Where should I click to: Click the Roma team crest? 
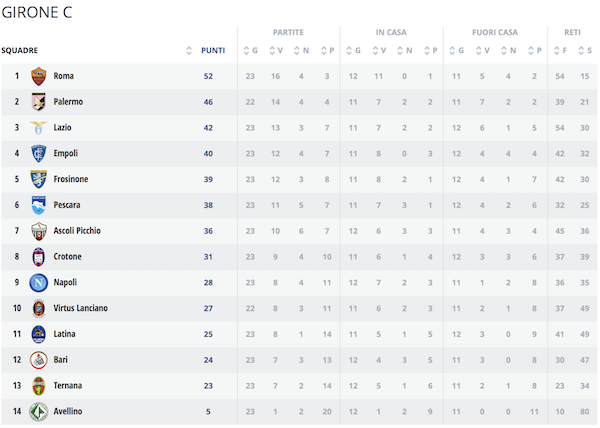click(39, 76)
